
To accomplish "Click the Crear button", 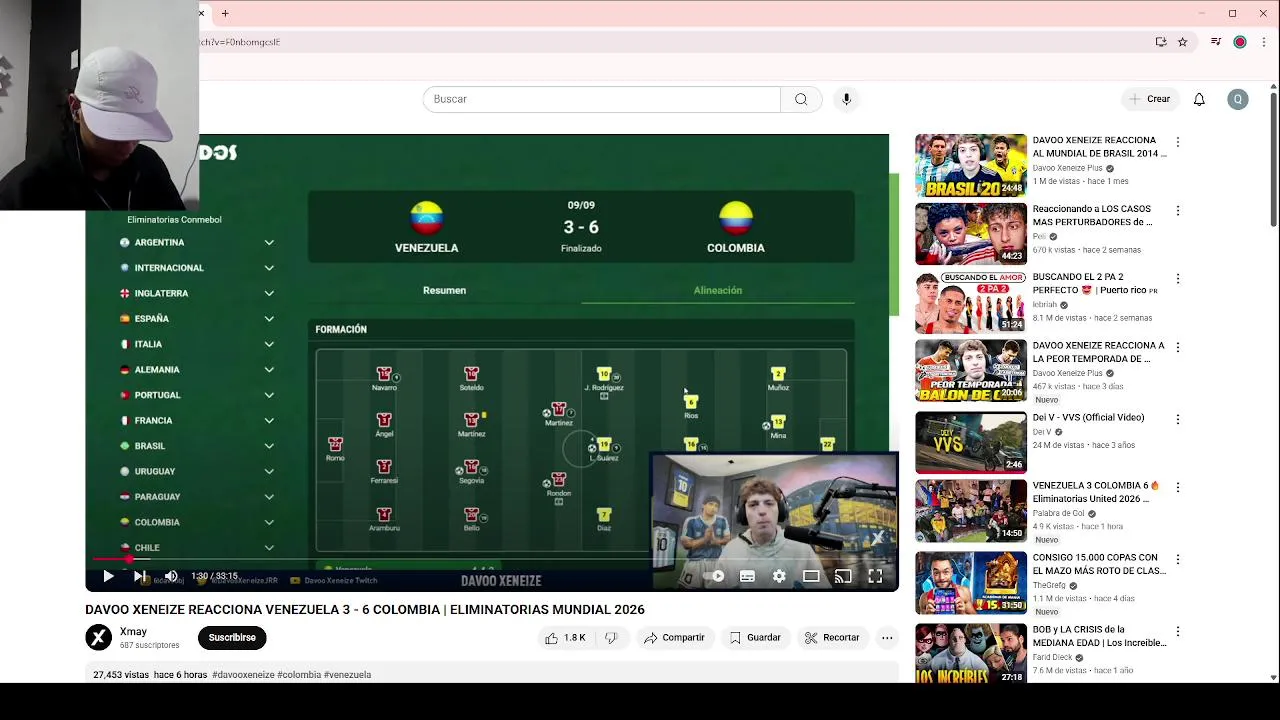I will point(1149,99).
